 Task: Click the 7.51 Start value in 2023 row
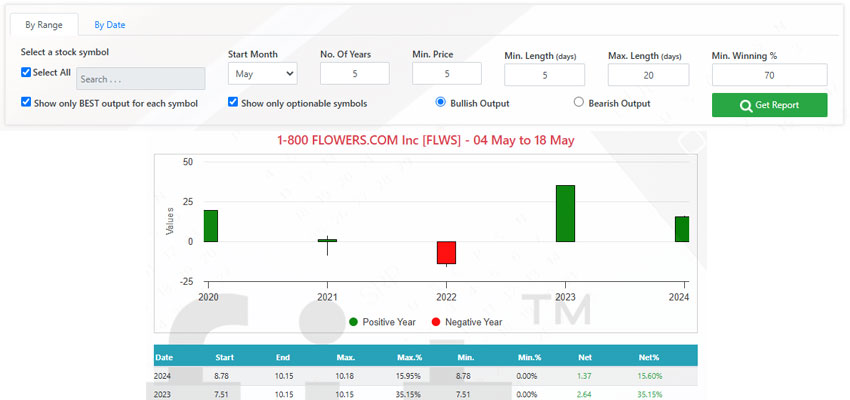click(x=223, y=395)
